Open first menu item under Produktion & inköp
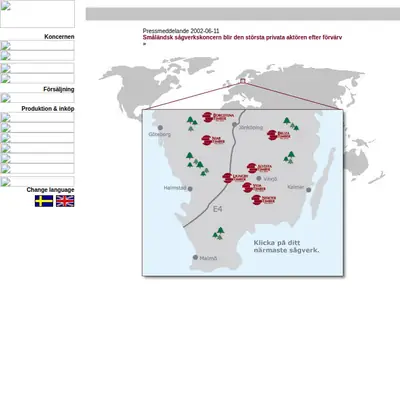 (37, 117)
